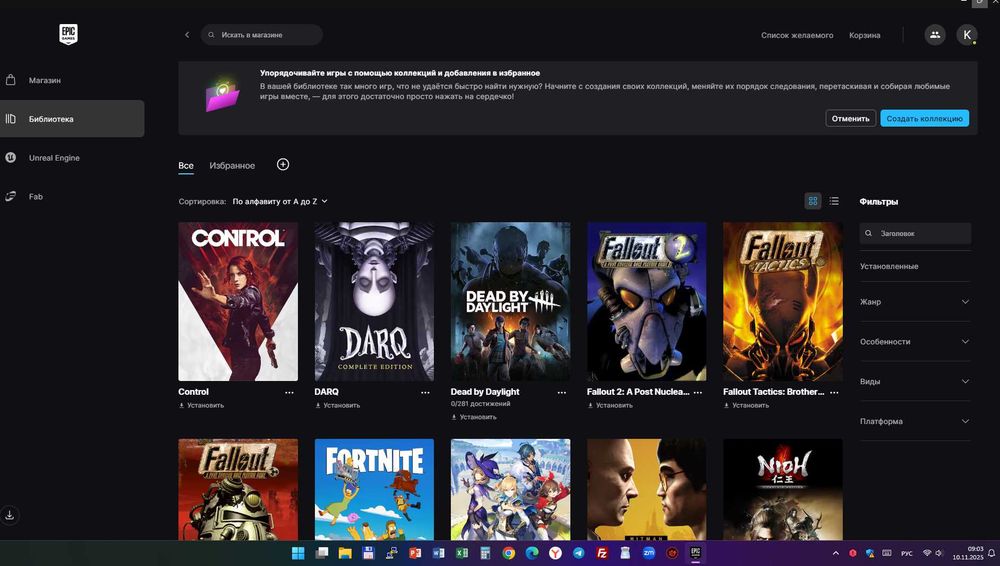The height and width of the screenshot is (566, 1000).
Task: Open Список желаемого wishlist
Action: [x=797, y=35]
